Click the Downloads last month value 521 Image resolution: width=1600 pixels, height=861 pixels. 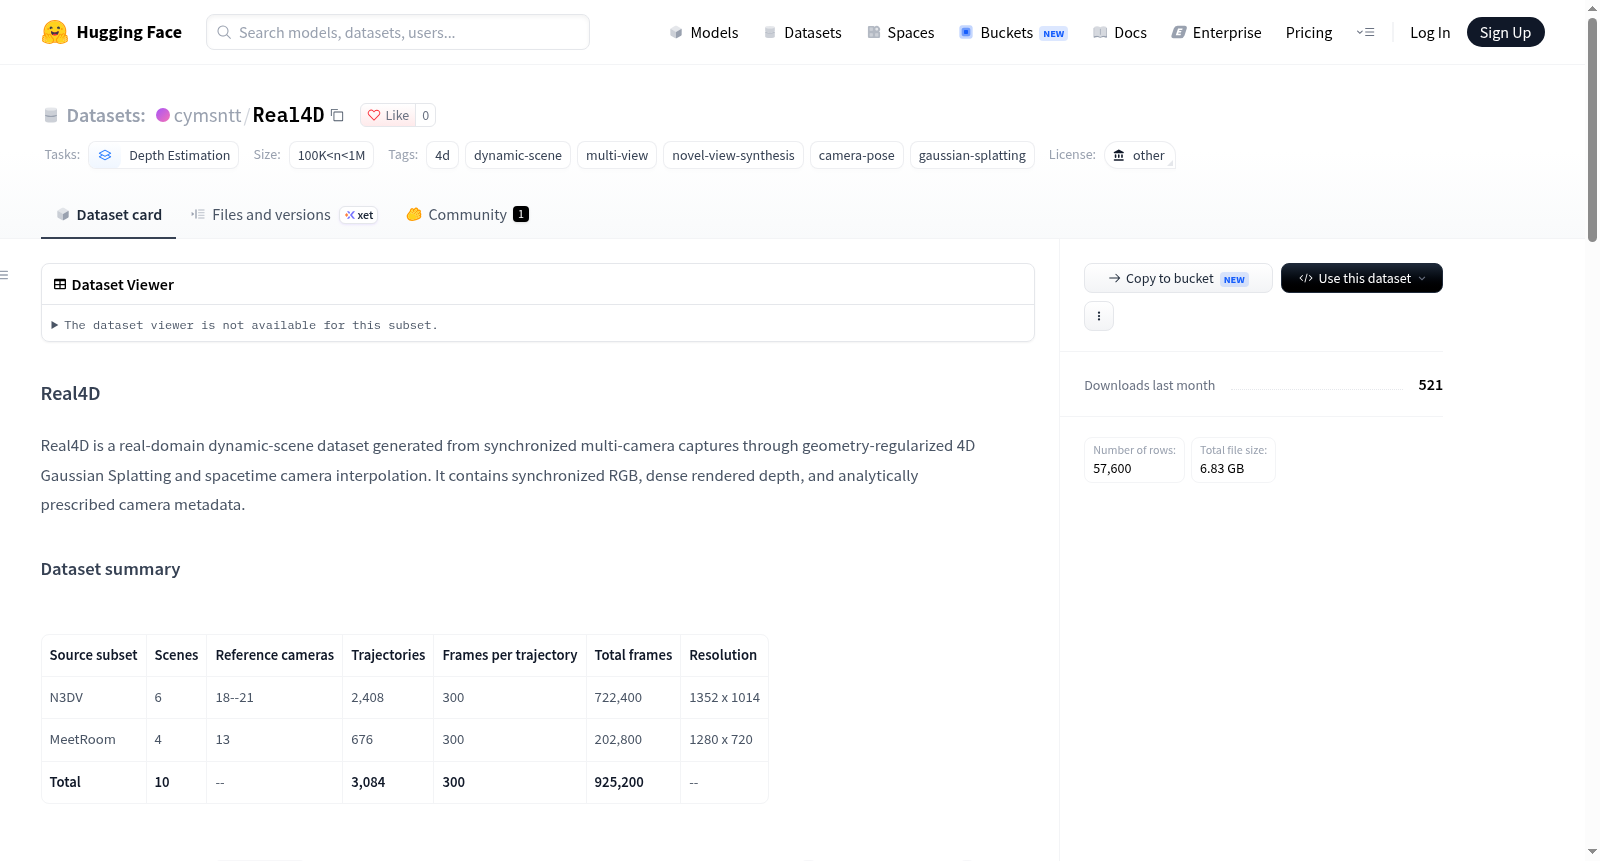pos(1430,385)
